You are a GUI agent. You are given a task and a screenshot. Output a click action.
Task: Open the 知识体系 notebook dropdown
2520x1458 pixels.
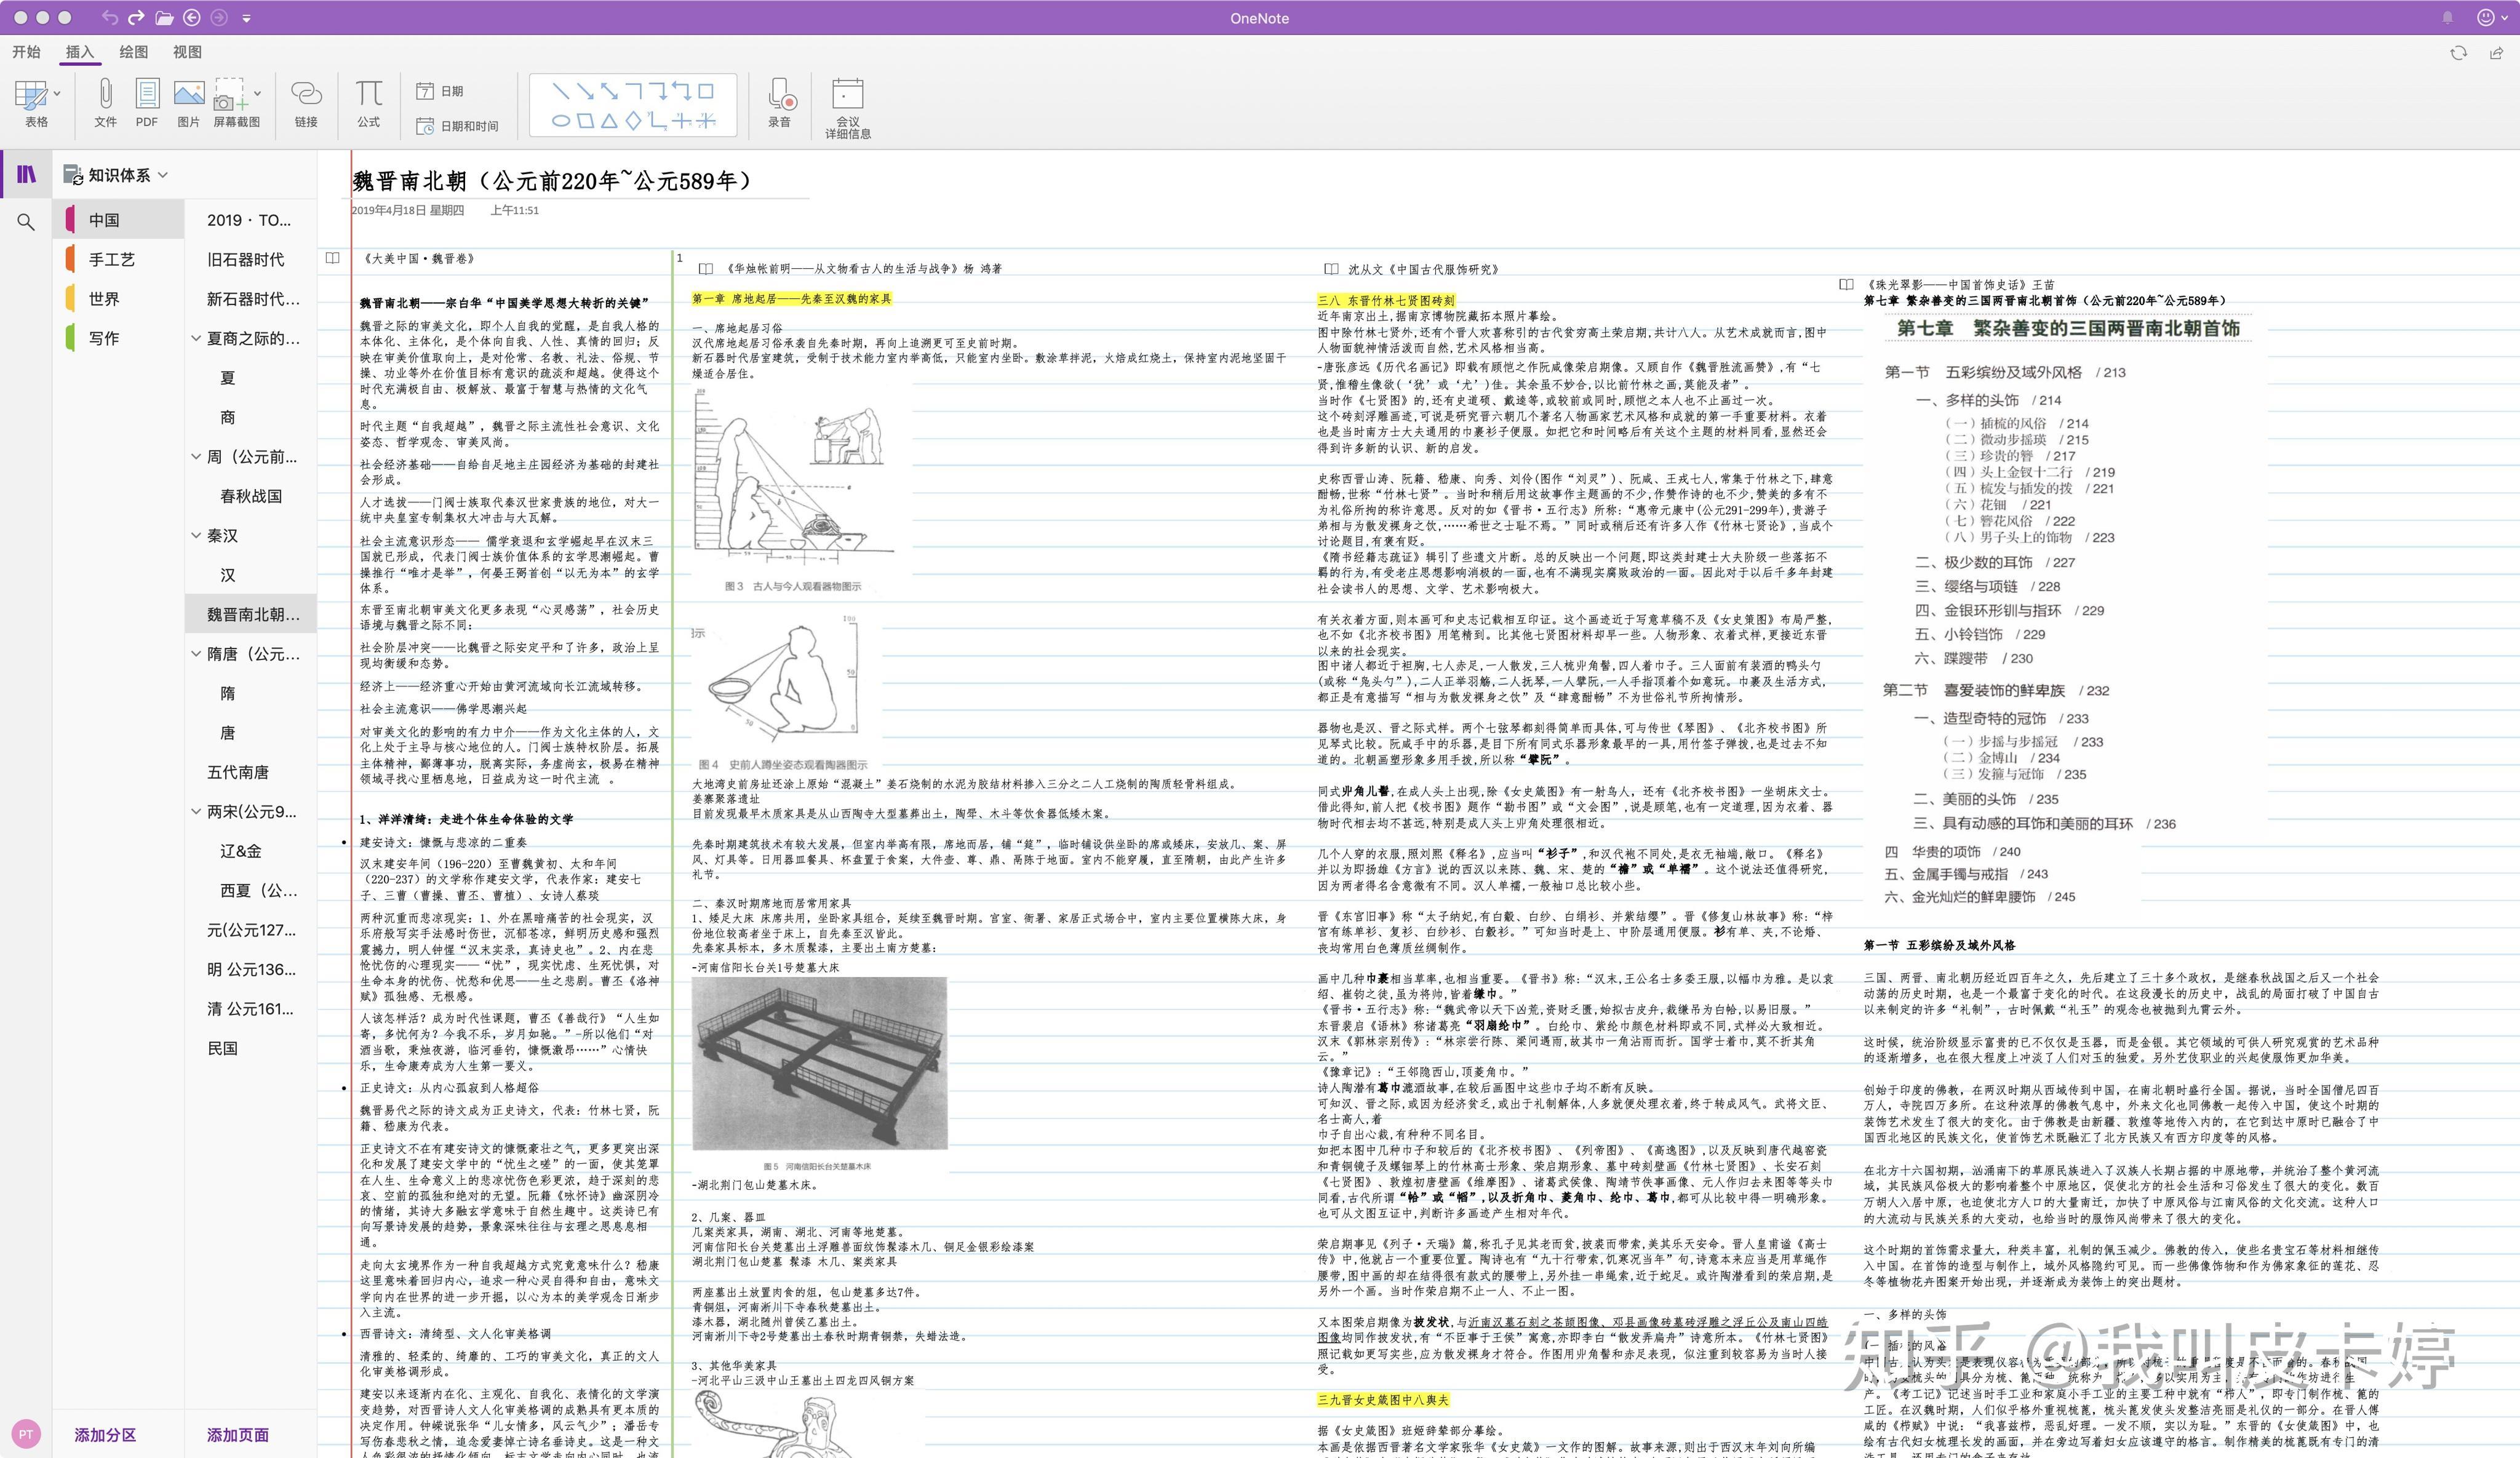click(x=163, y=175)
